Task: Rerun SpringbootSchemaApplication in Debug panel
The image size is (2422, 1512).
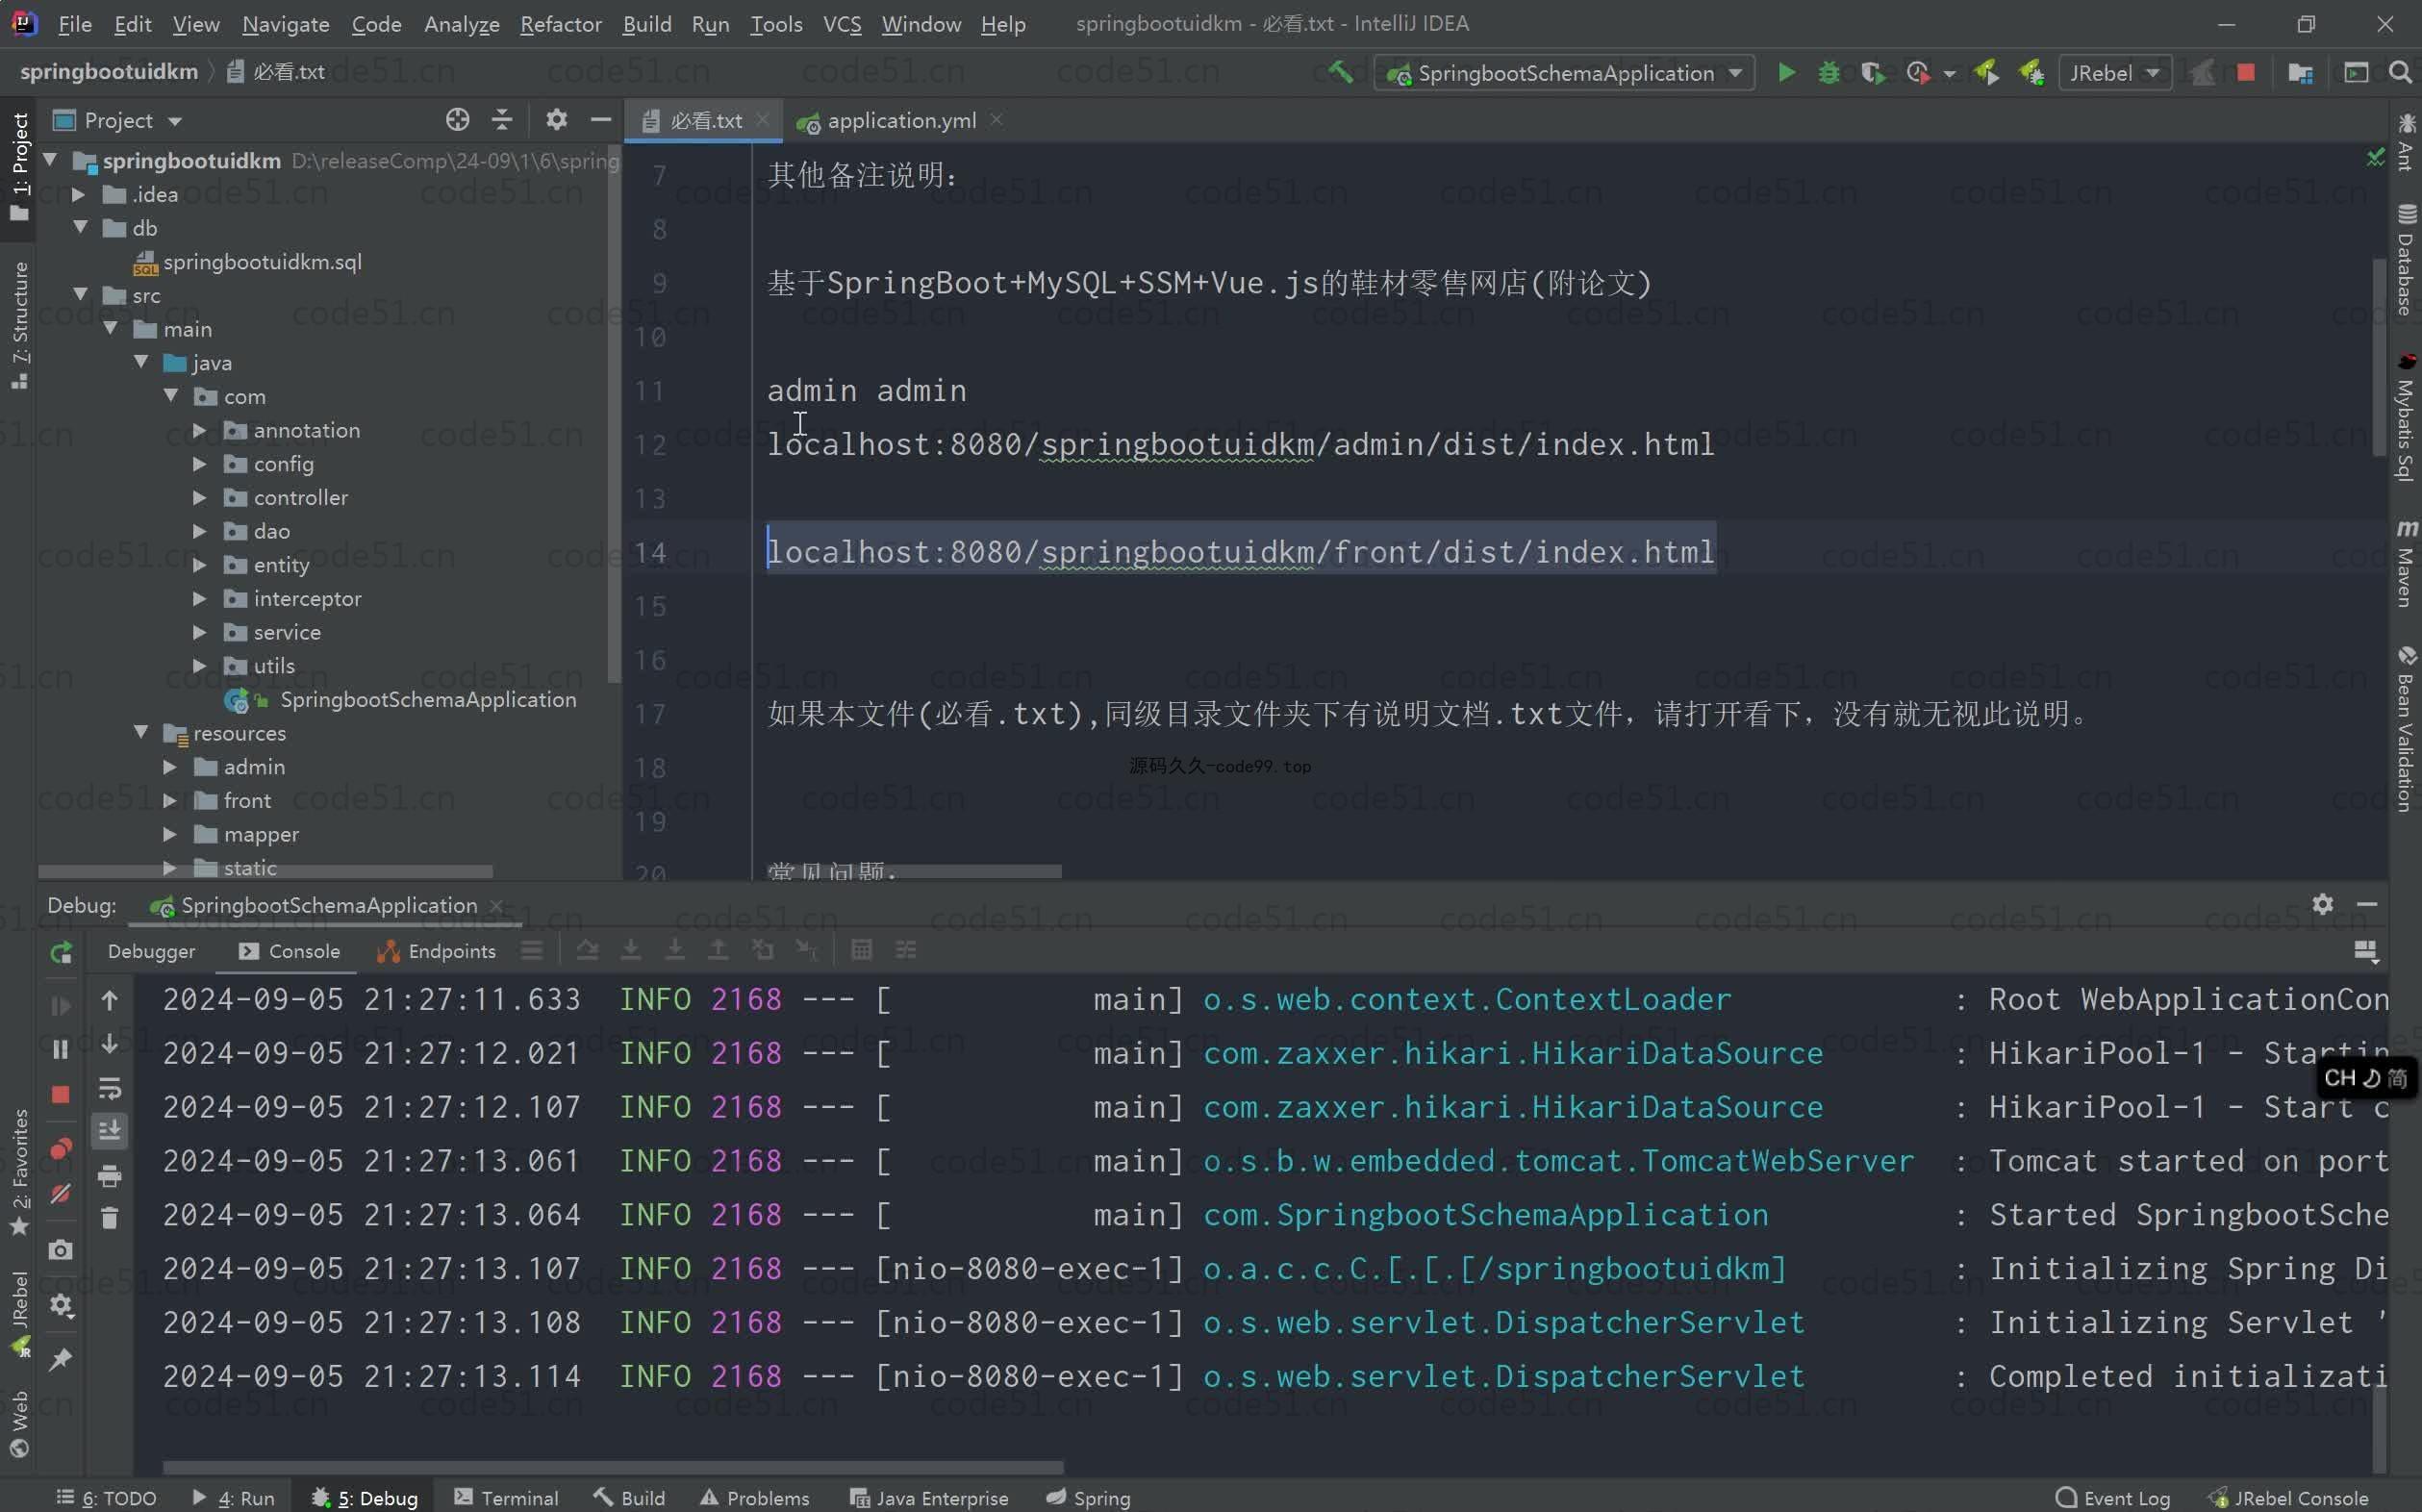Action: point(61,953)
